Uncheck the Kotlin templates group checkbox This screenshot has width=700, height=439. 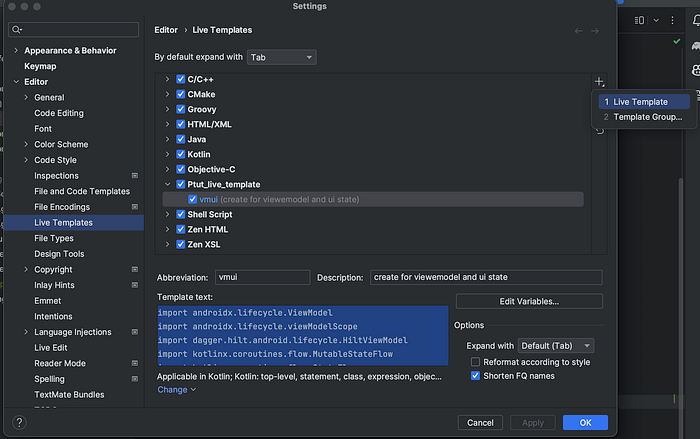pos(181,155)
